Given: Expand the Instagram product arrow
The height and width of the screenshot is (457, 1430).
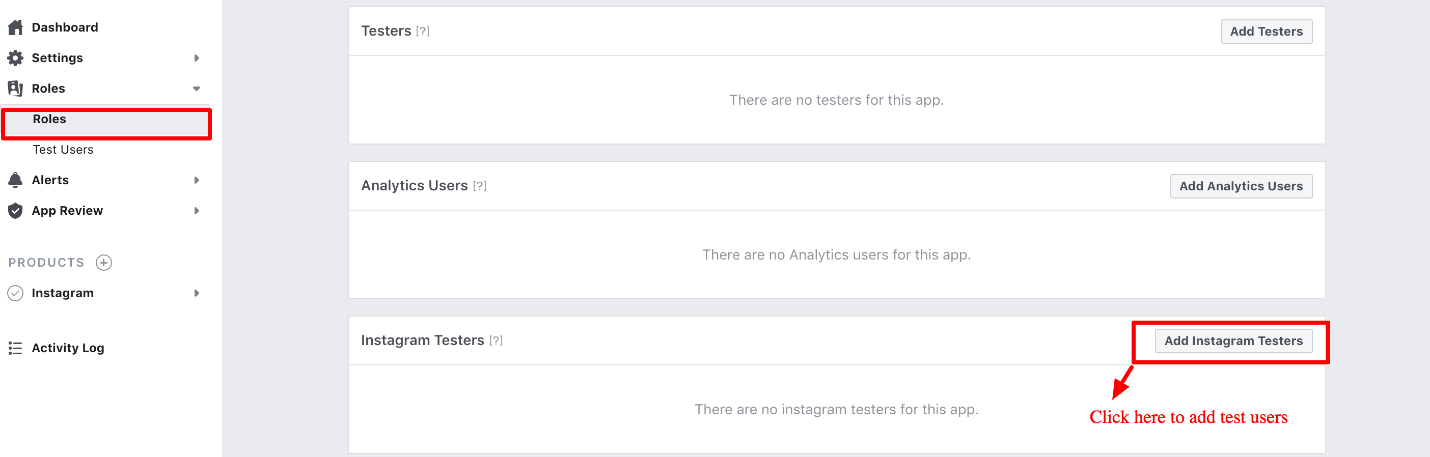Looking at the screenshot, I should 197,293.
